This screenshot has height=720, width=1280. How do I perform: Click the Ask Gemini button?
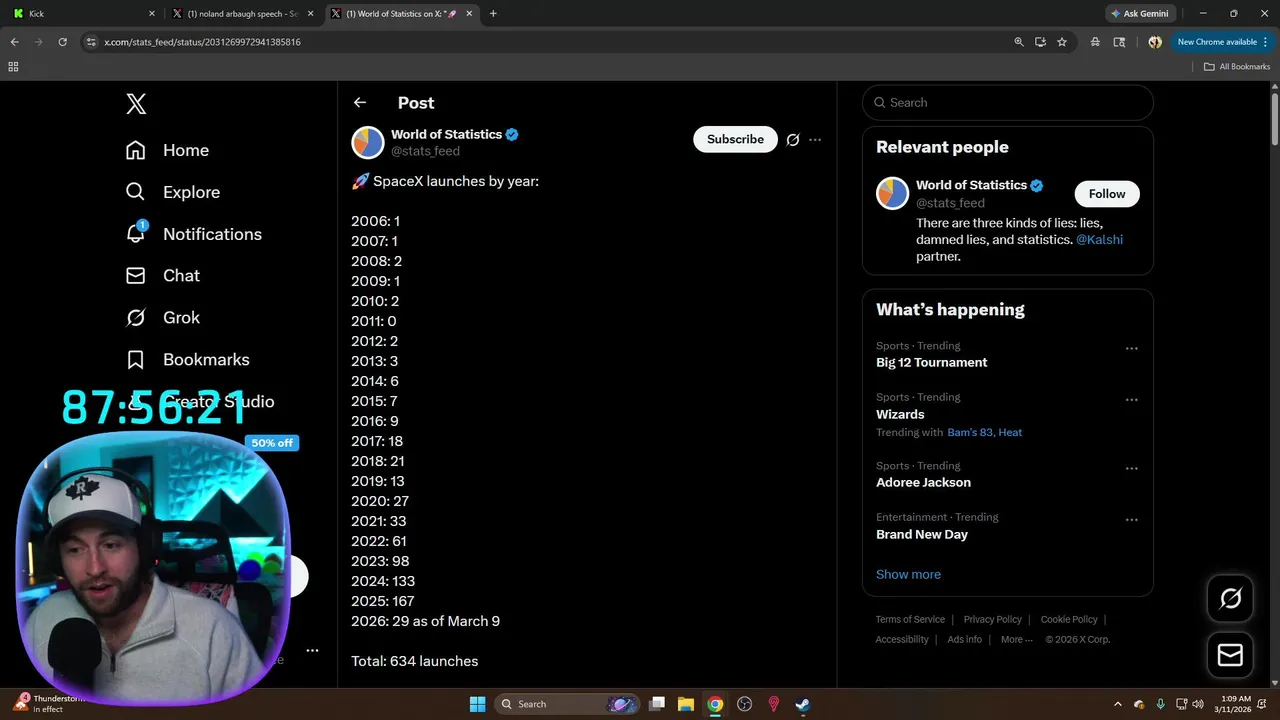[1139, 14]
